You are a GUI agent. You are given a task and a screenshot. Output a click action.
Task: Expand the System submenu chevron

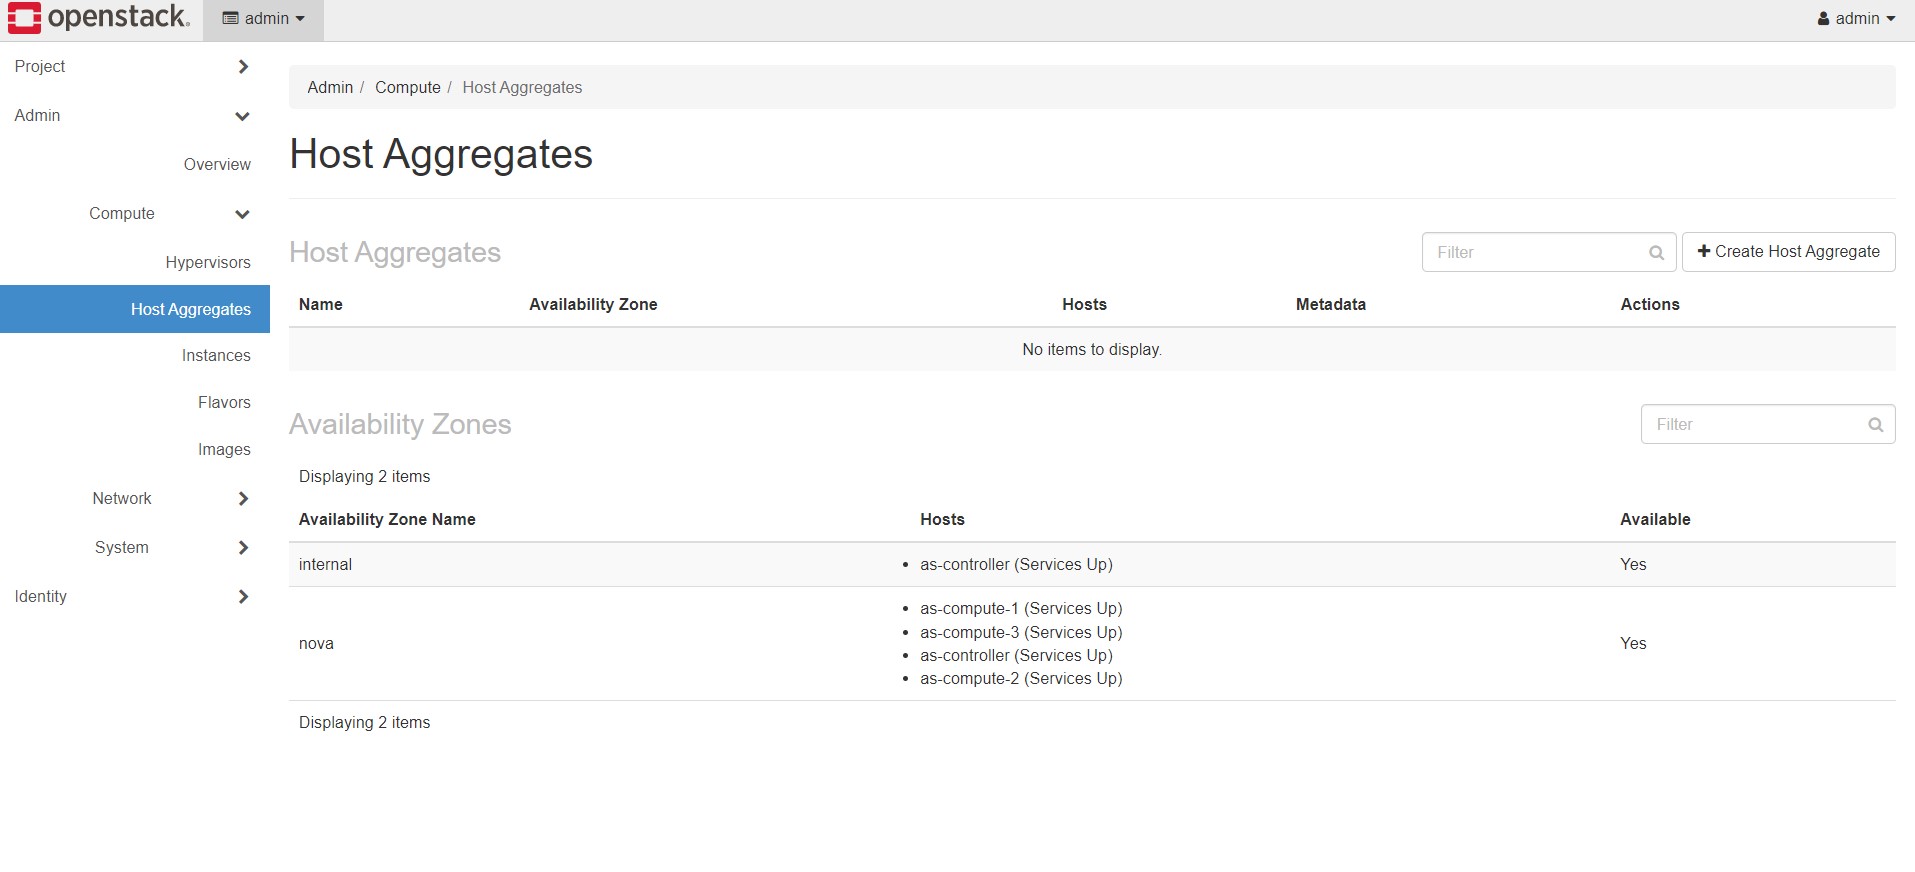pos(243,548)
